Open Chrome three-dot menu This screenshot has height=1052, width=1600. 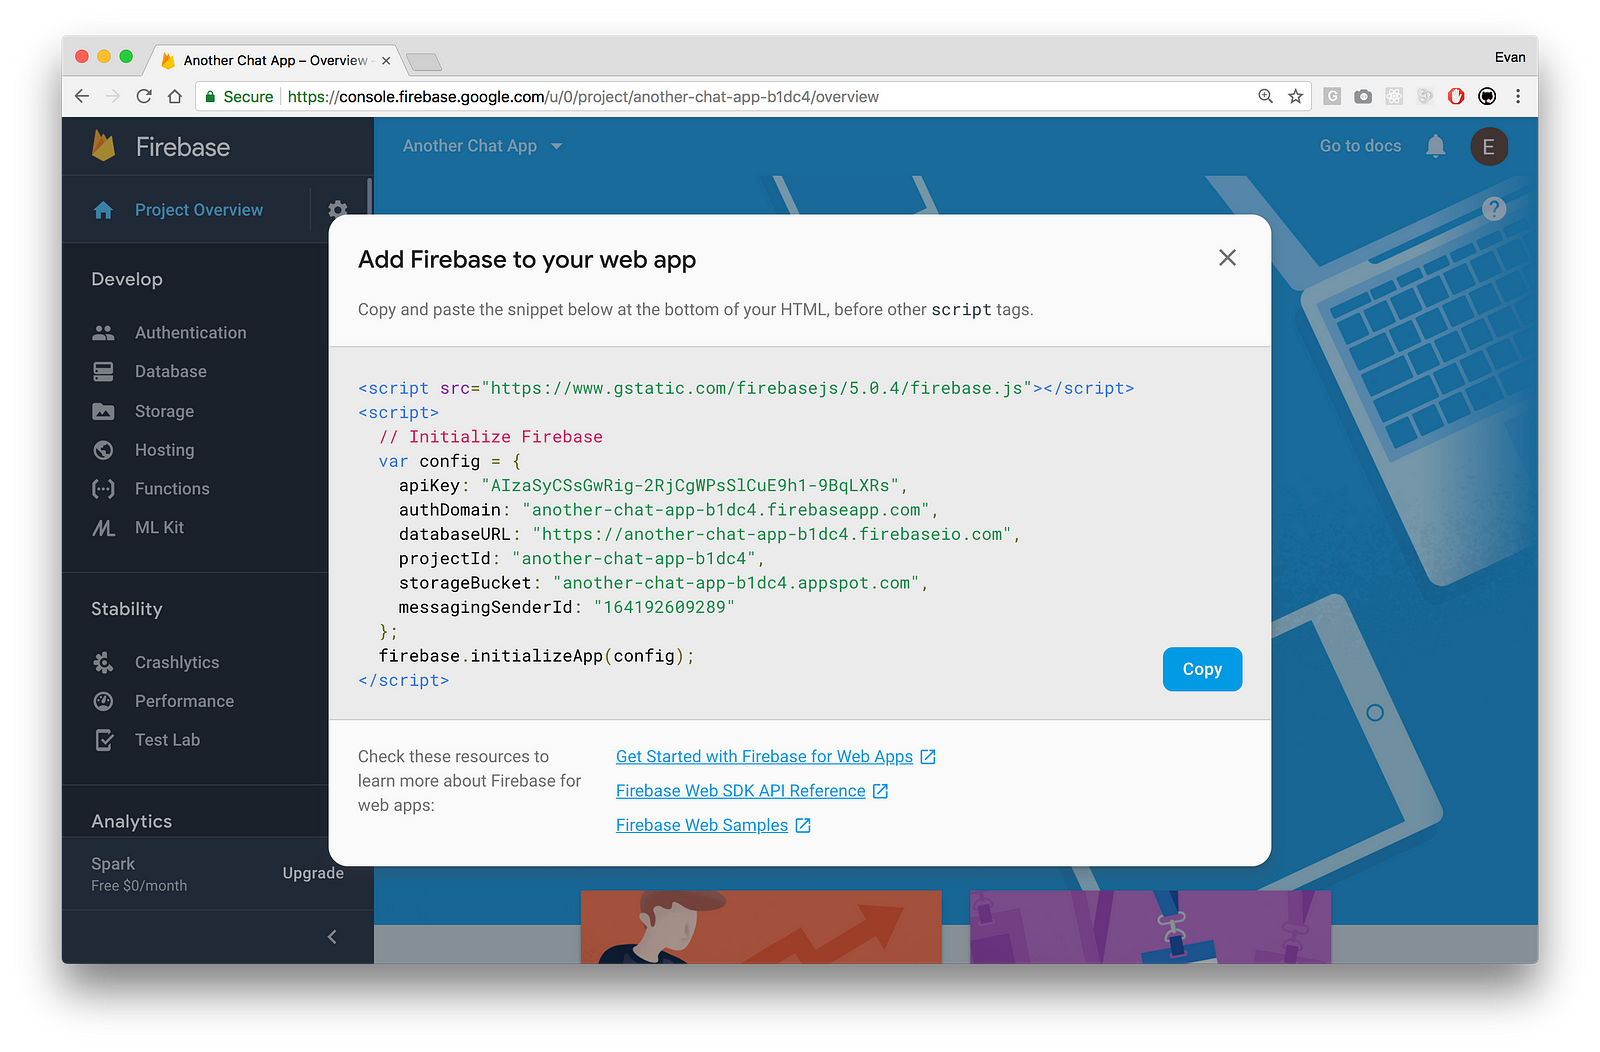[x=1518, y=96]
